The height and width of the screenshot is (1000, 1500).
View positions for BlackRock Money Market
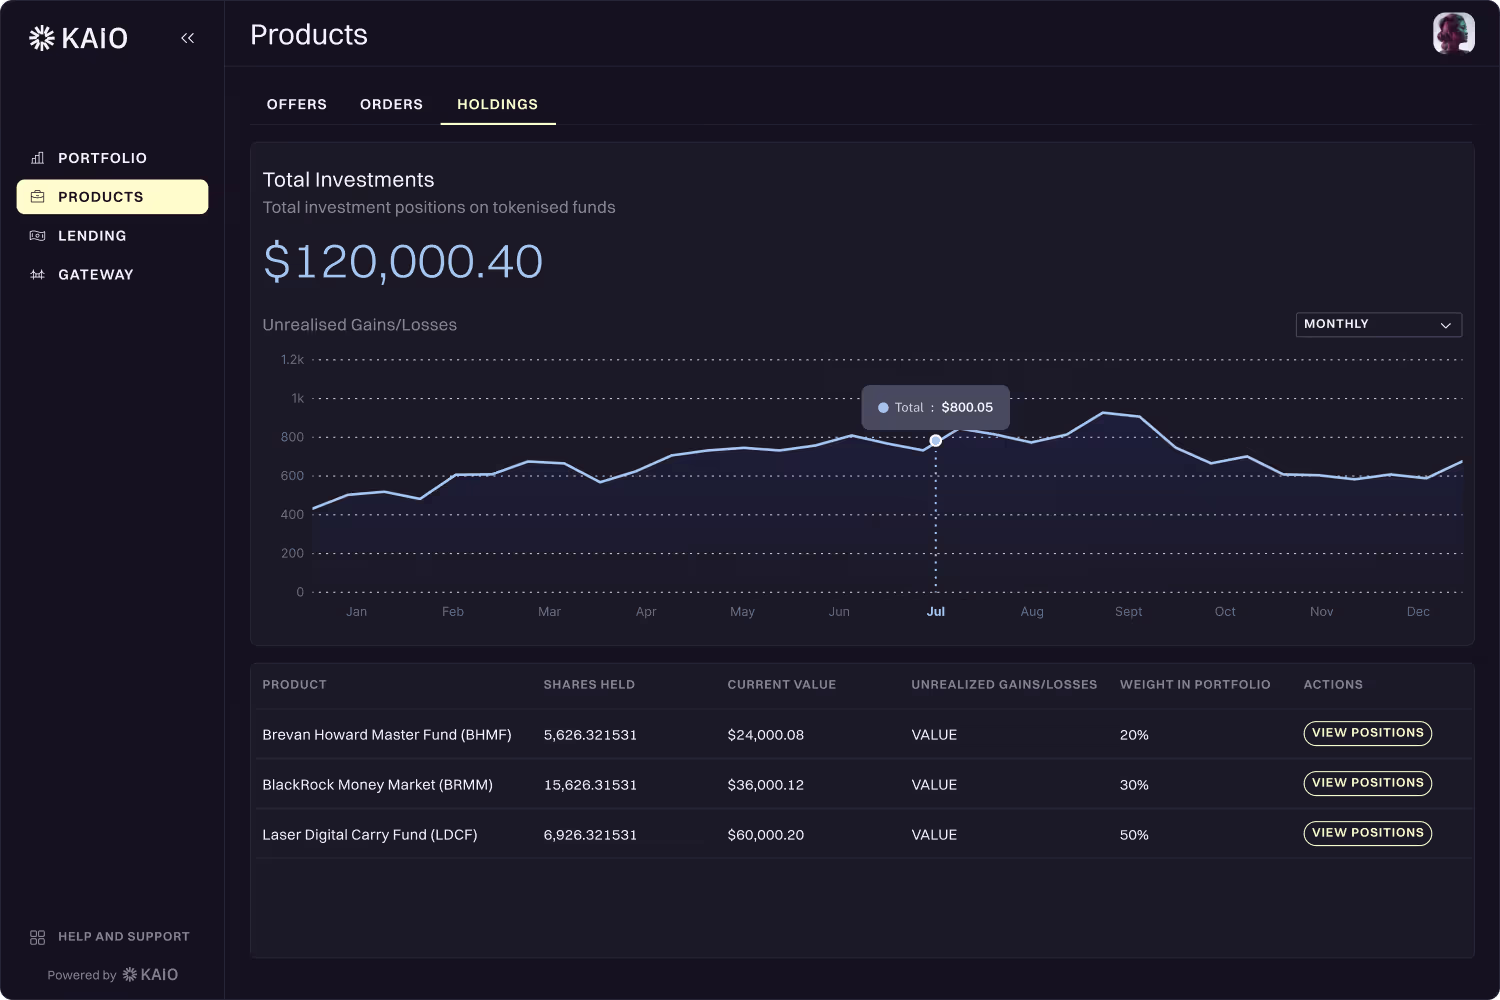point(1368,783)
